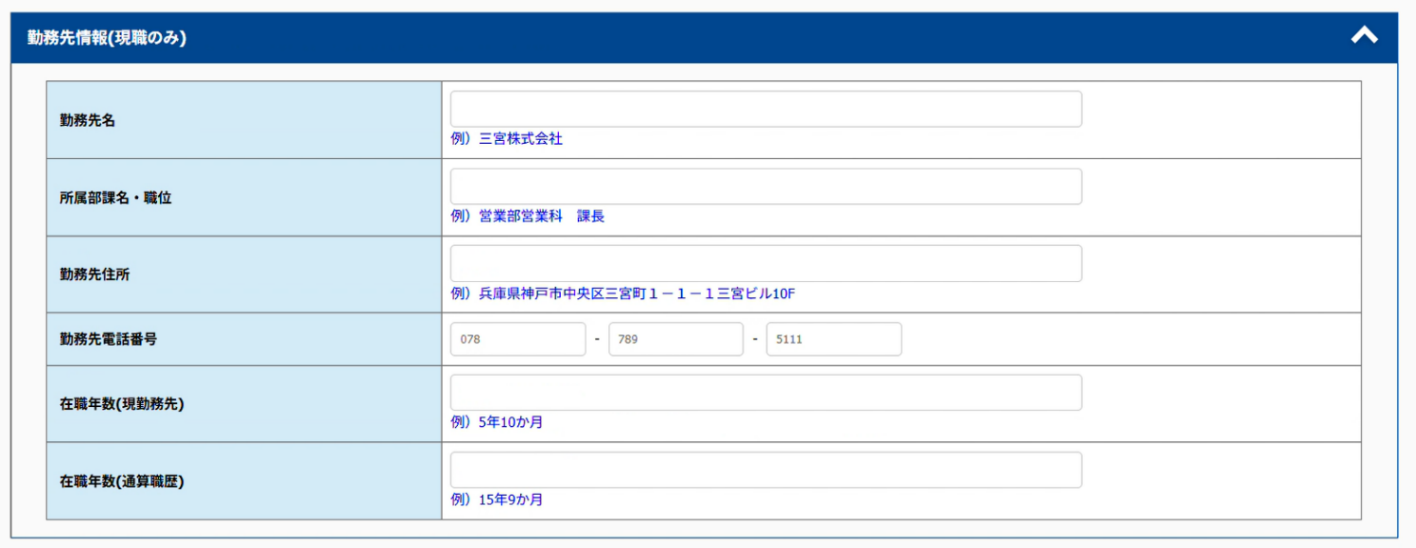Click the 勤務先情報(現職のみ) header title
1416x548 pixels.
[107, 38]
